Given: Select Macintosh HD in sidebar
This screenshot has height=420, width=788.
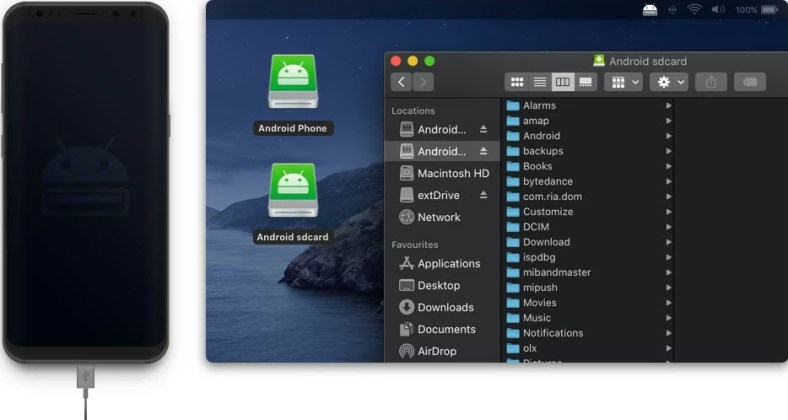Looking at the screenshot, I should (444, 173).
